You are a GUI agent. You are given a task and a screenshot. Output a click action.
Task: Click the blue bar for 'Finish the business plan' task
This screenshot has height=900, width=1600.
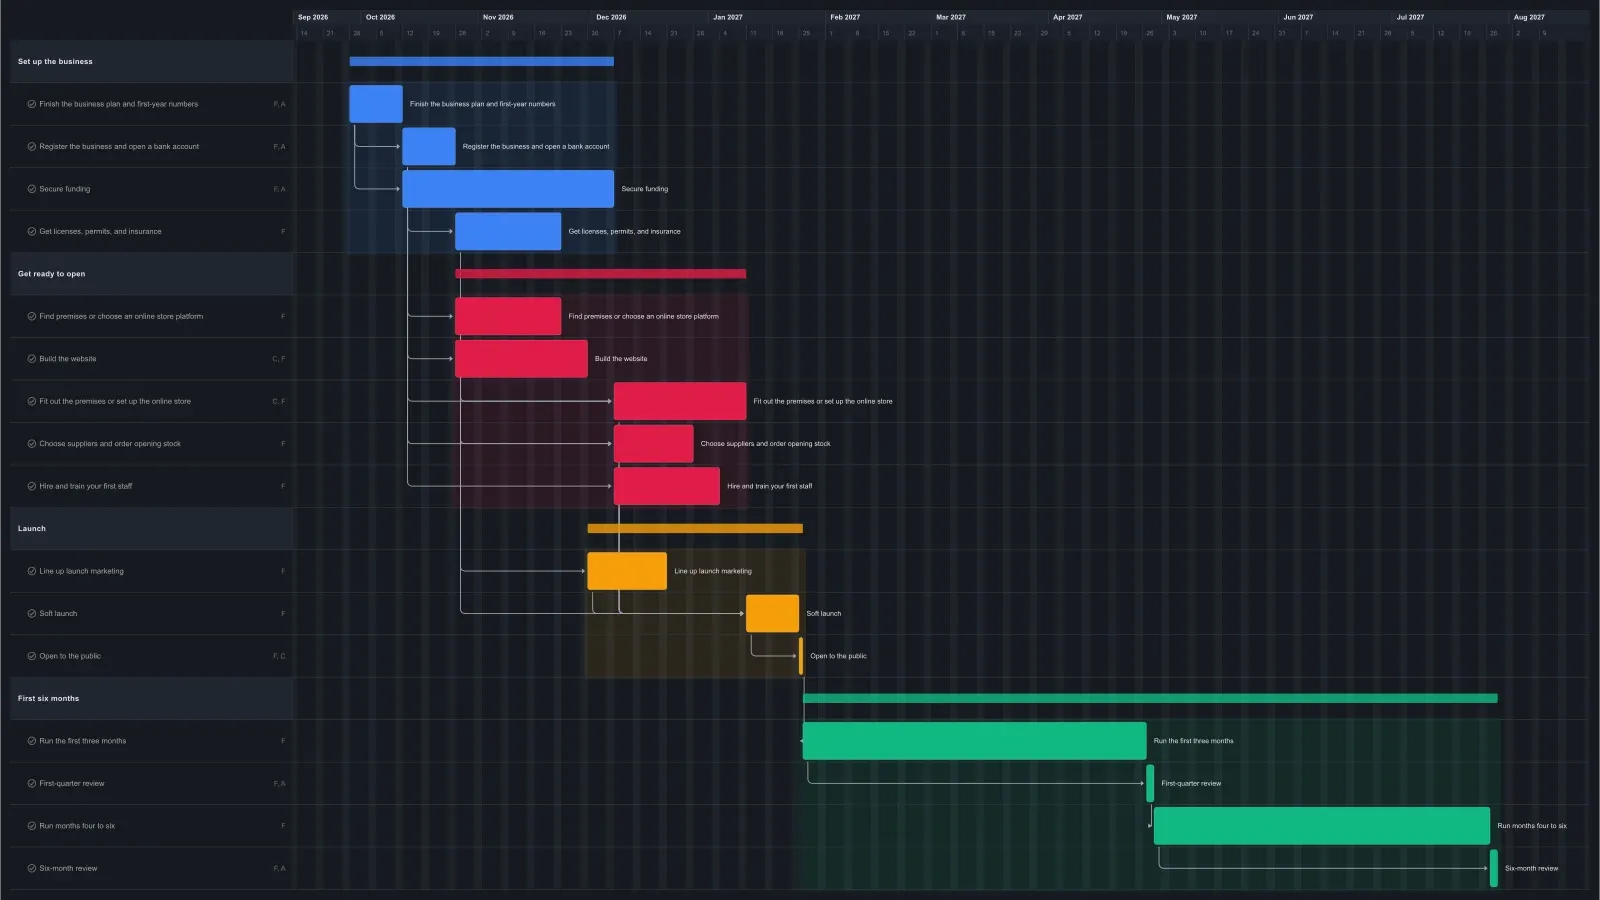[376, 104]
